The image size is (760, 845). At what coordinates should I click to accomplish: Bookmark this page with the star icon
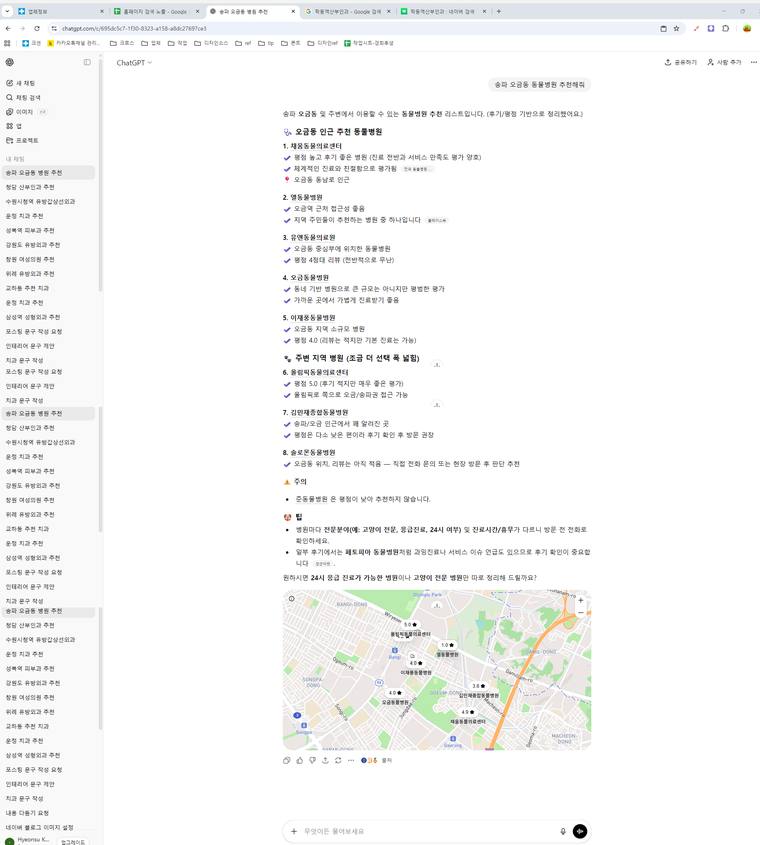click(676, 29)
